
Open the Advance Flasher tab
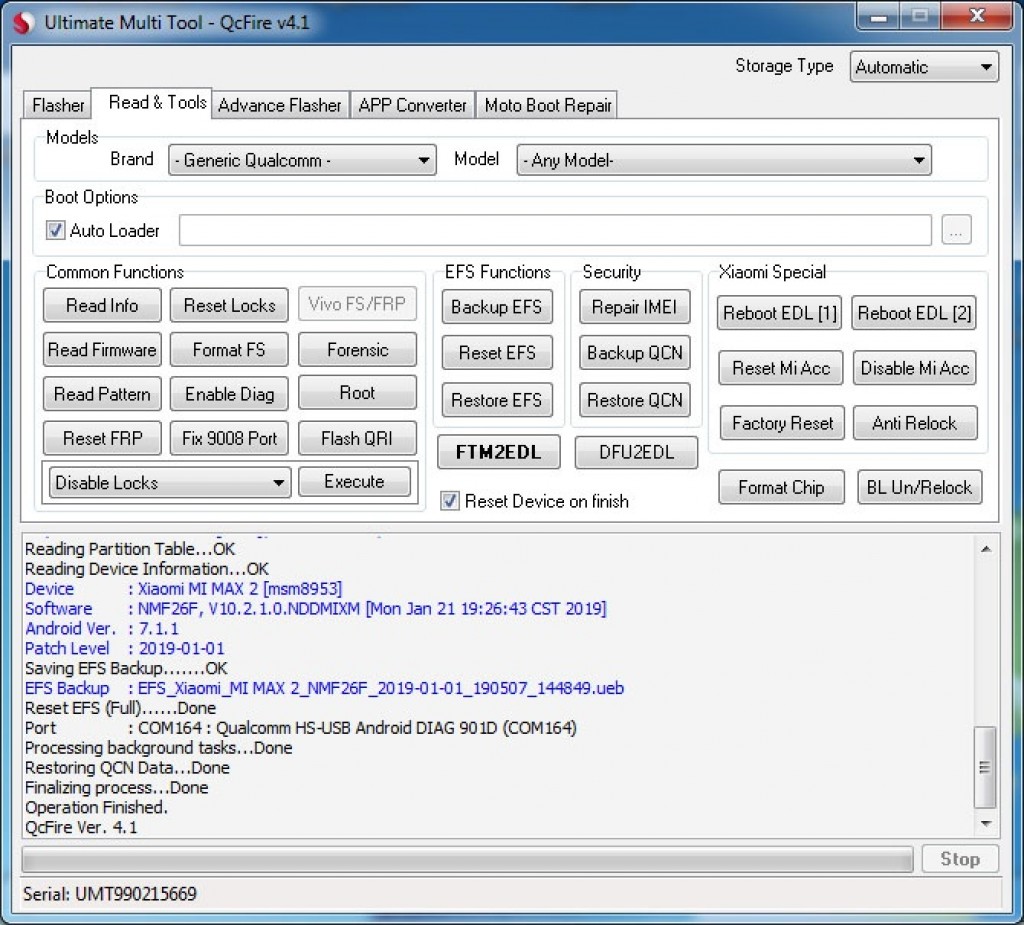280,105
